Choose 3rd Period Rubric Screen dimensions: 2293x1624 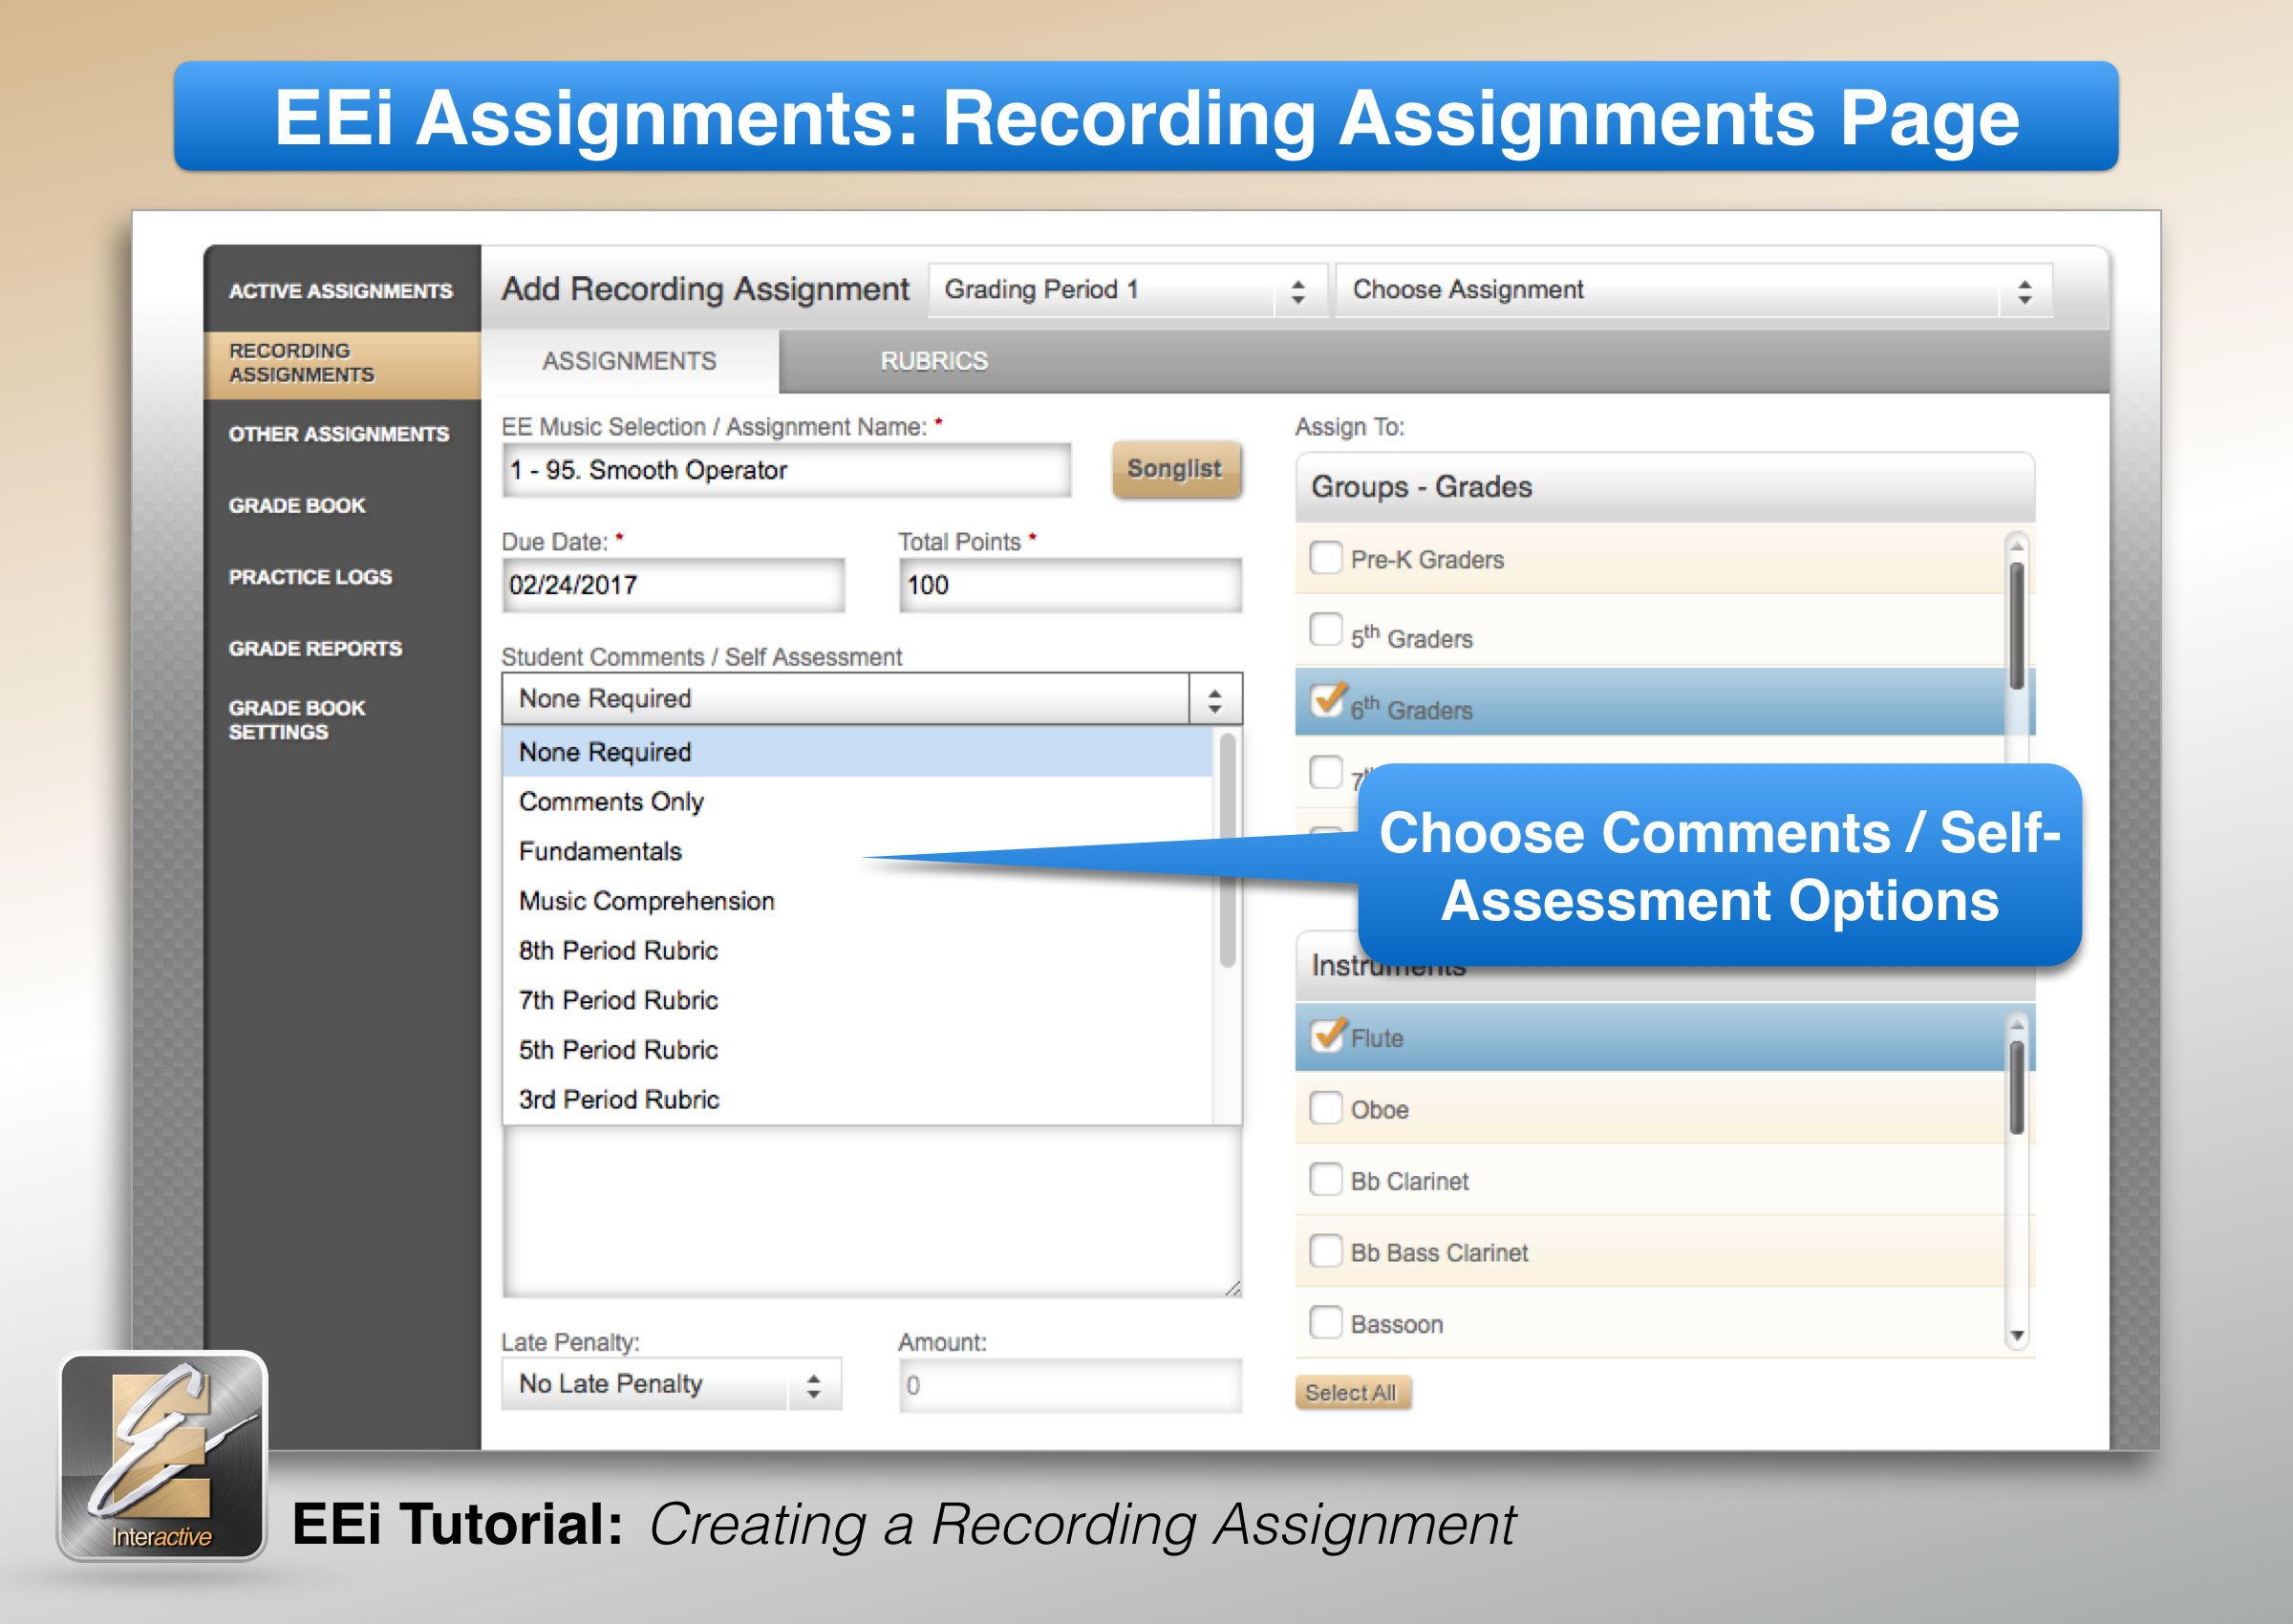coord(858,1100)
